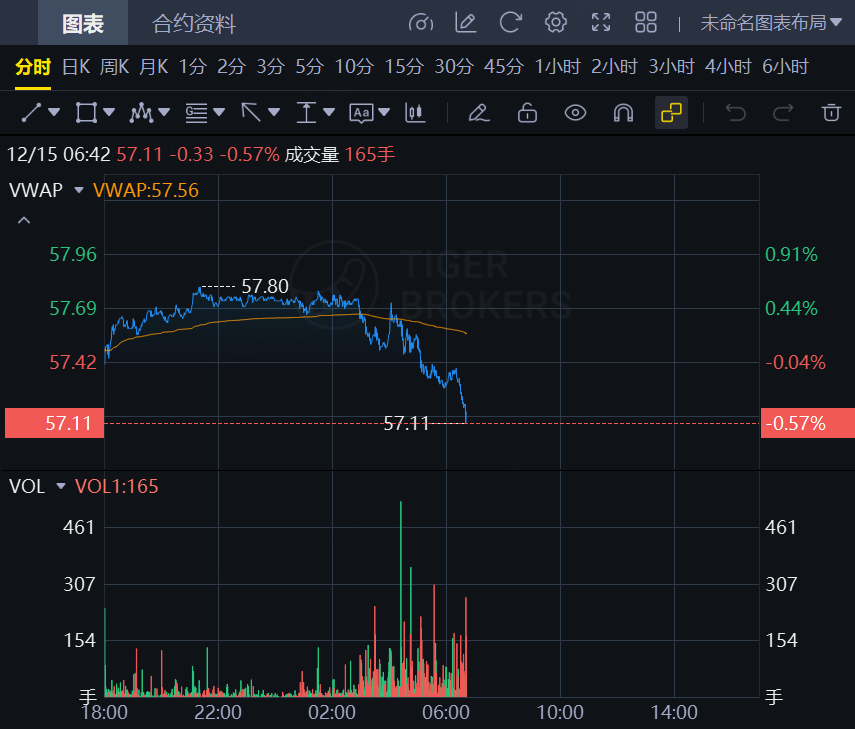Viewport: 855px width, 729px height.
Task: Click the magnet snap tool
Action: click(x=623, y=112)
